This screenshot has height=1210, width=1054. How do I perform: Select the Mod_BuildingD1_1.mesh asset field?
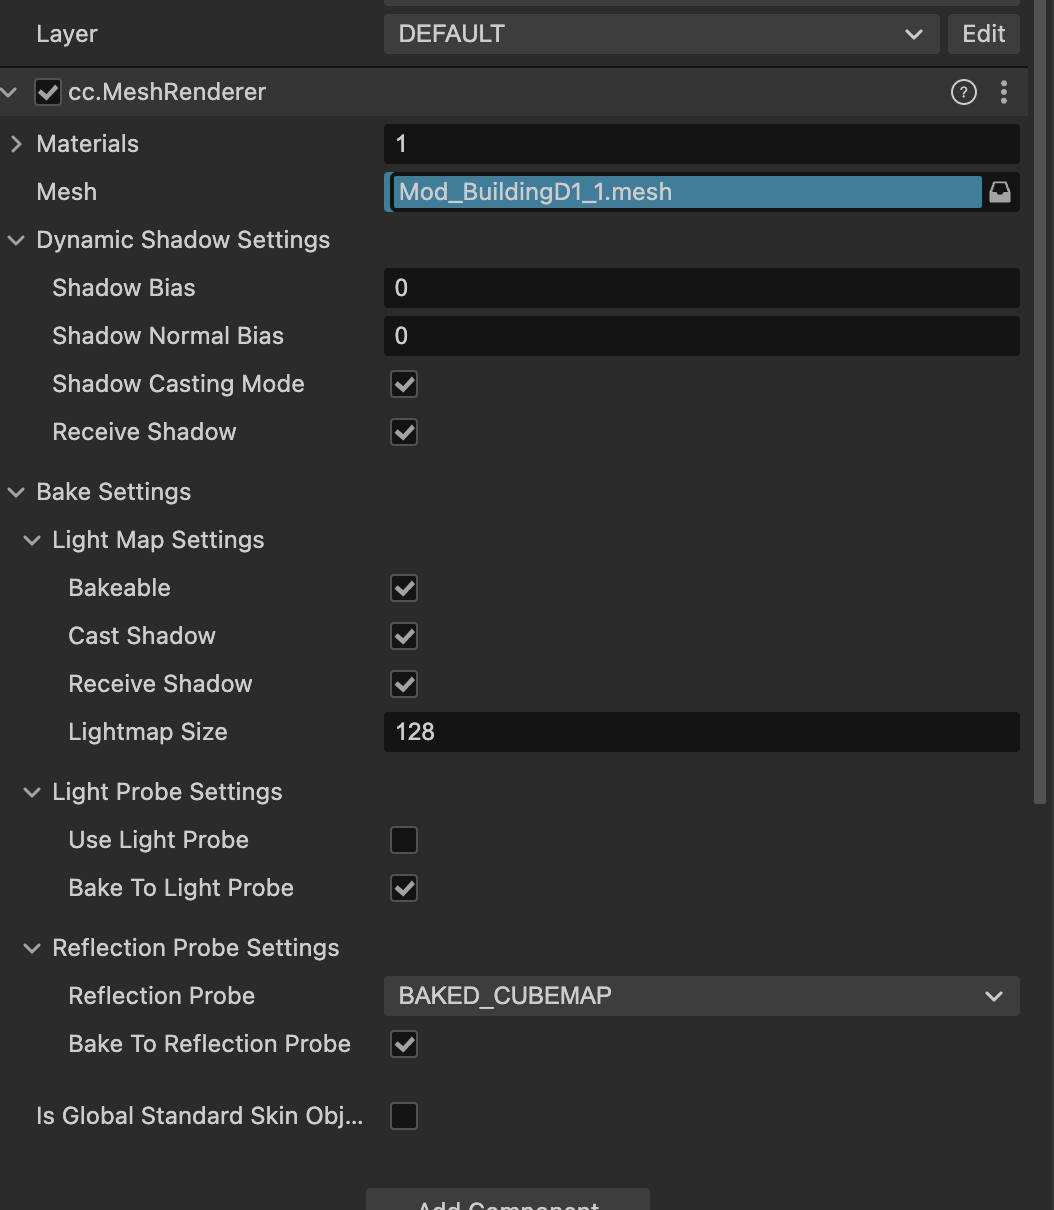click(686, 193)
